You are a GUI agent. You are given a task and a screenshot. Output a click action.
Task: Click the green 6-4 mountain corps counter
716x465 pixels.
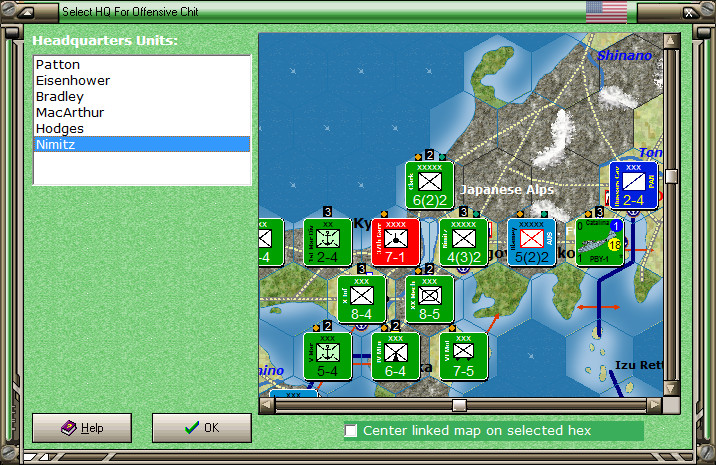pyautogui.click(x=395, y=356)
